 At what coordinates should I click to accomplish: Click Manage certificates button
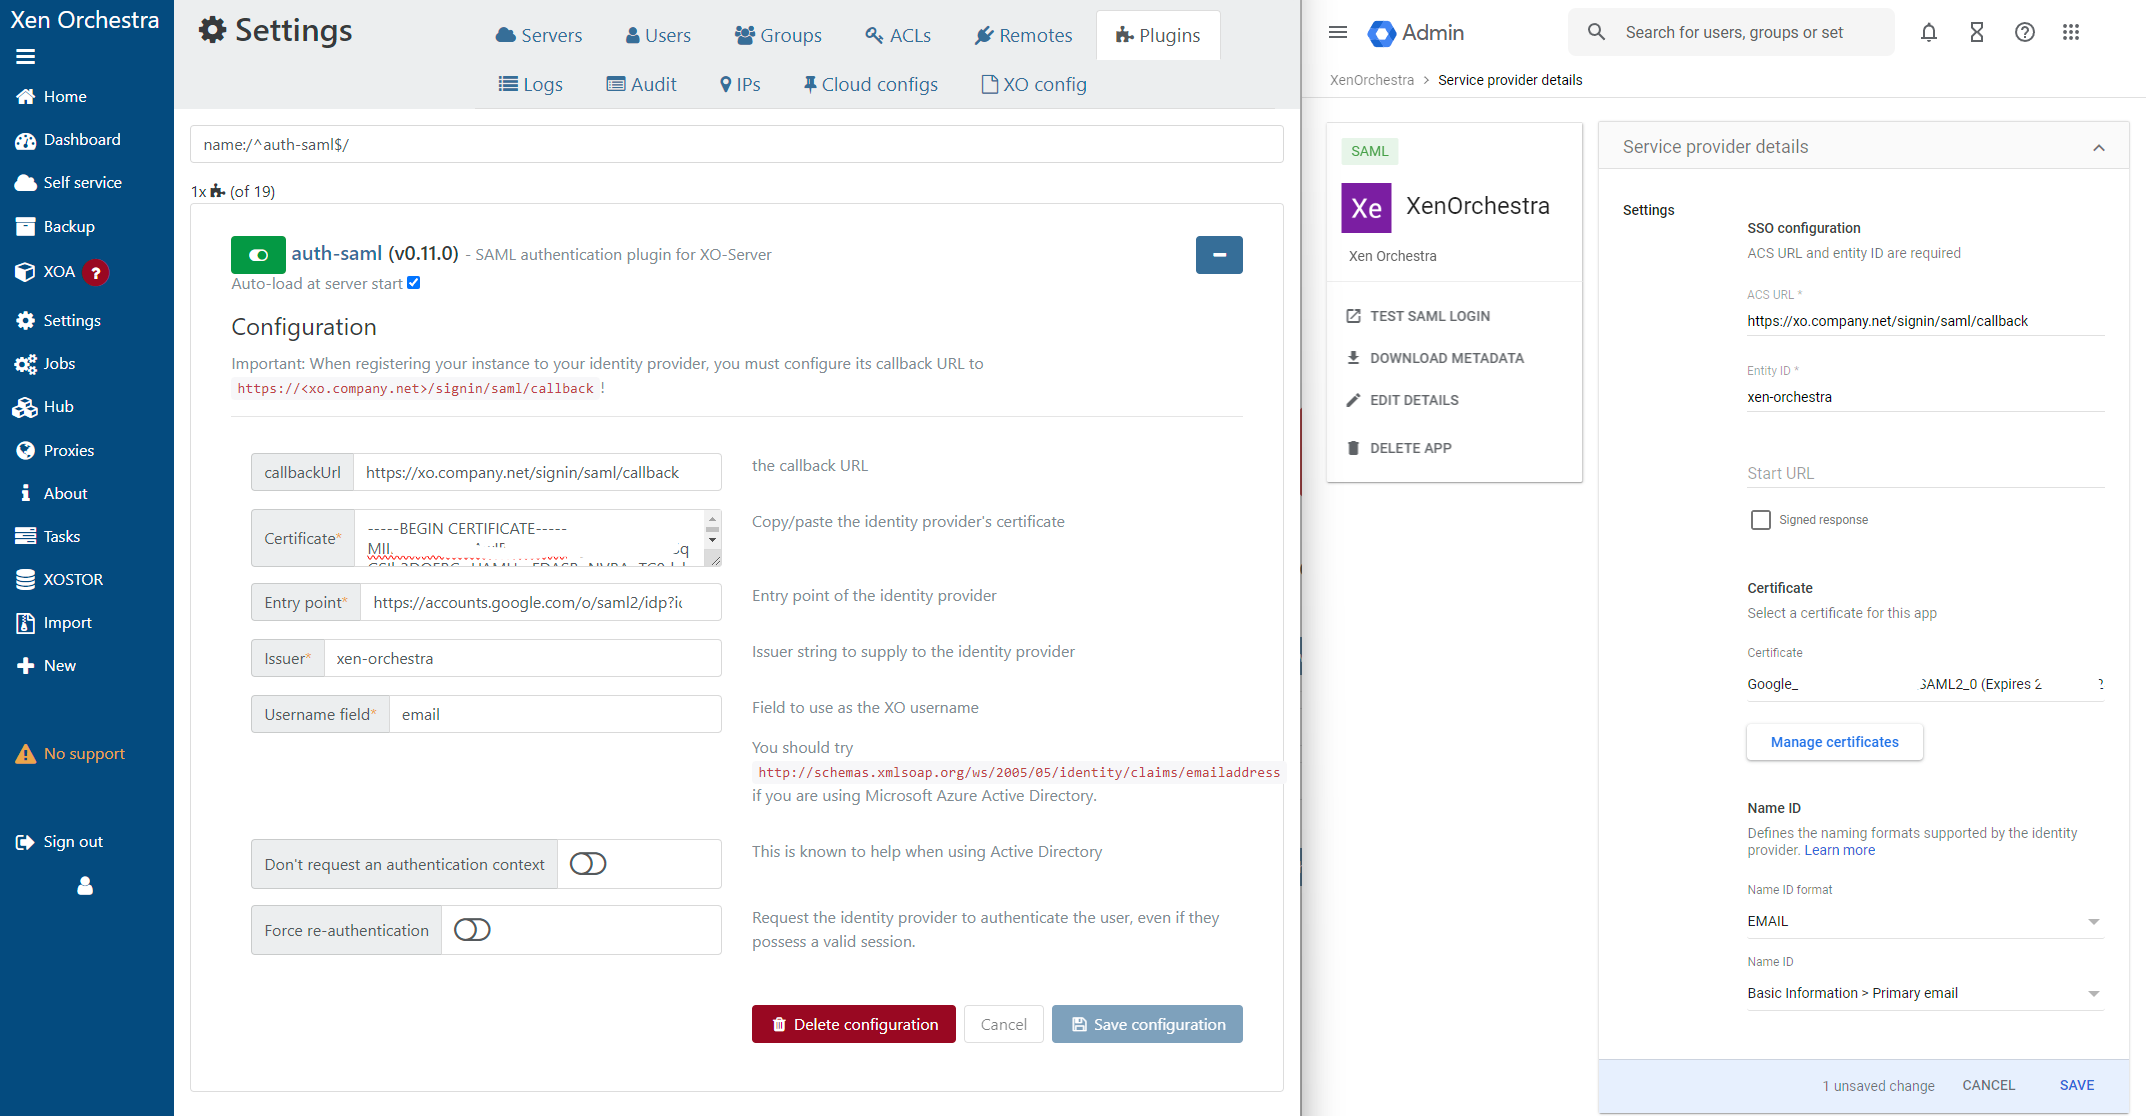point(1834,742)
